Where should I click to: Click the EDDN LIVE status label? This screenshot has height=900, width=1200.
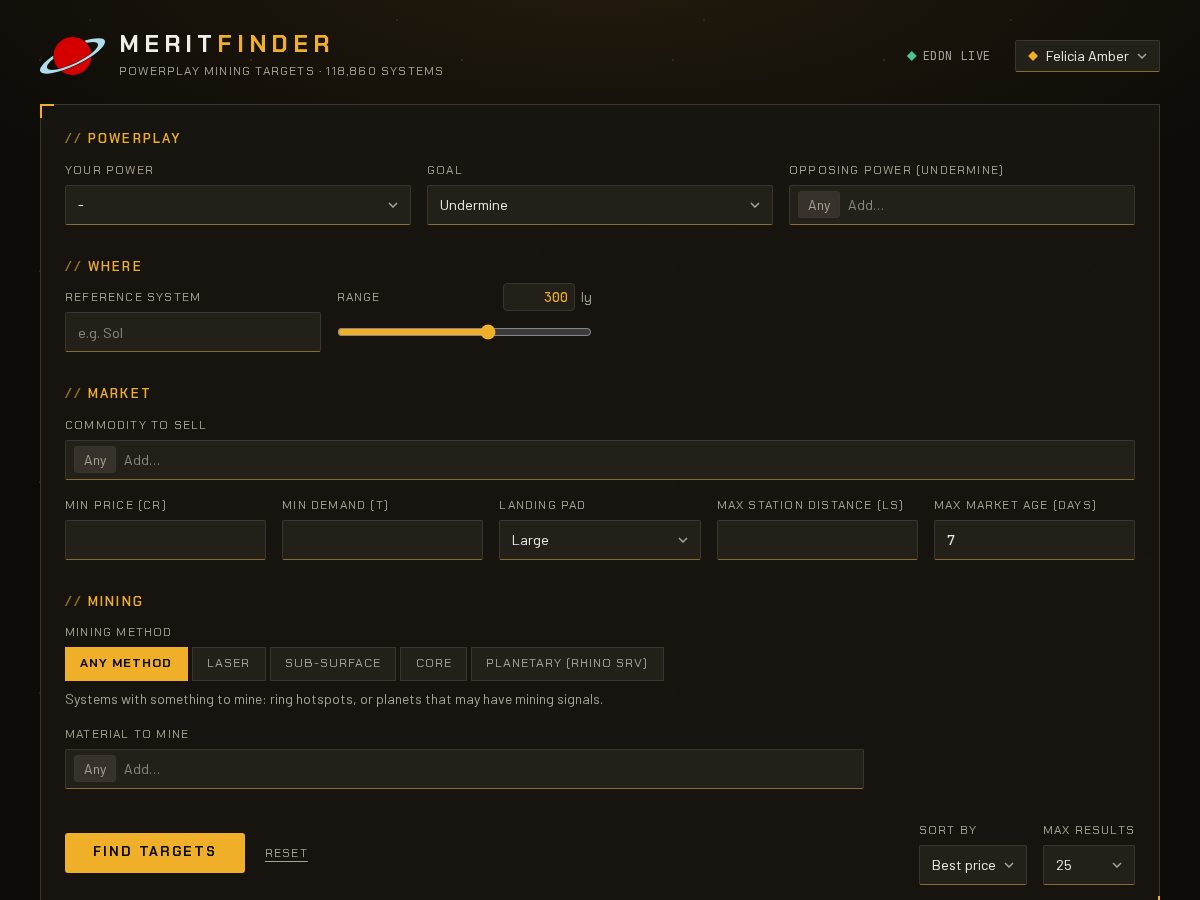pos(957,56)
